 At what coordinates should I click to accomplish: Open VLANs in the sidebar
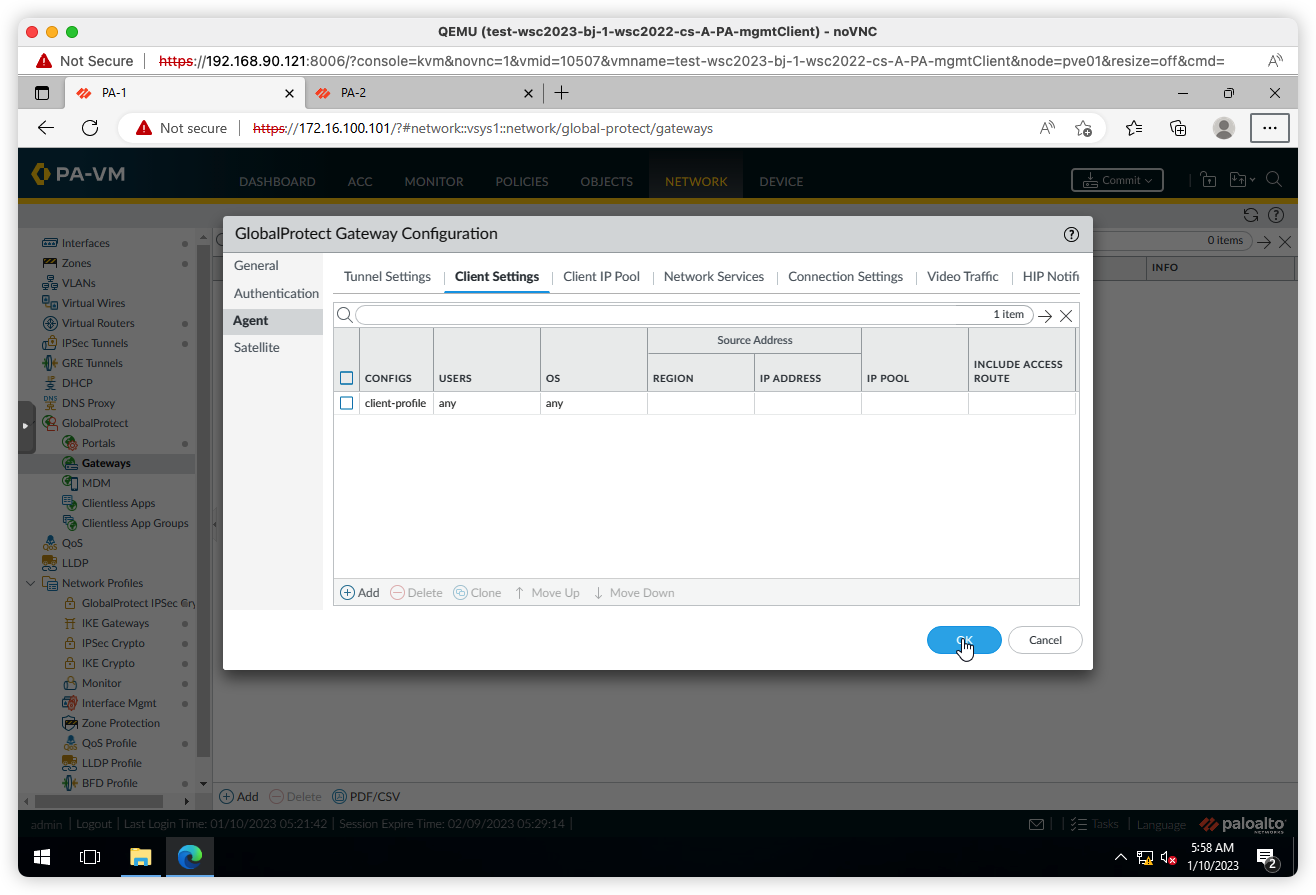point(78,283)
